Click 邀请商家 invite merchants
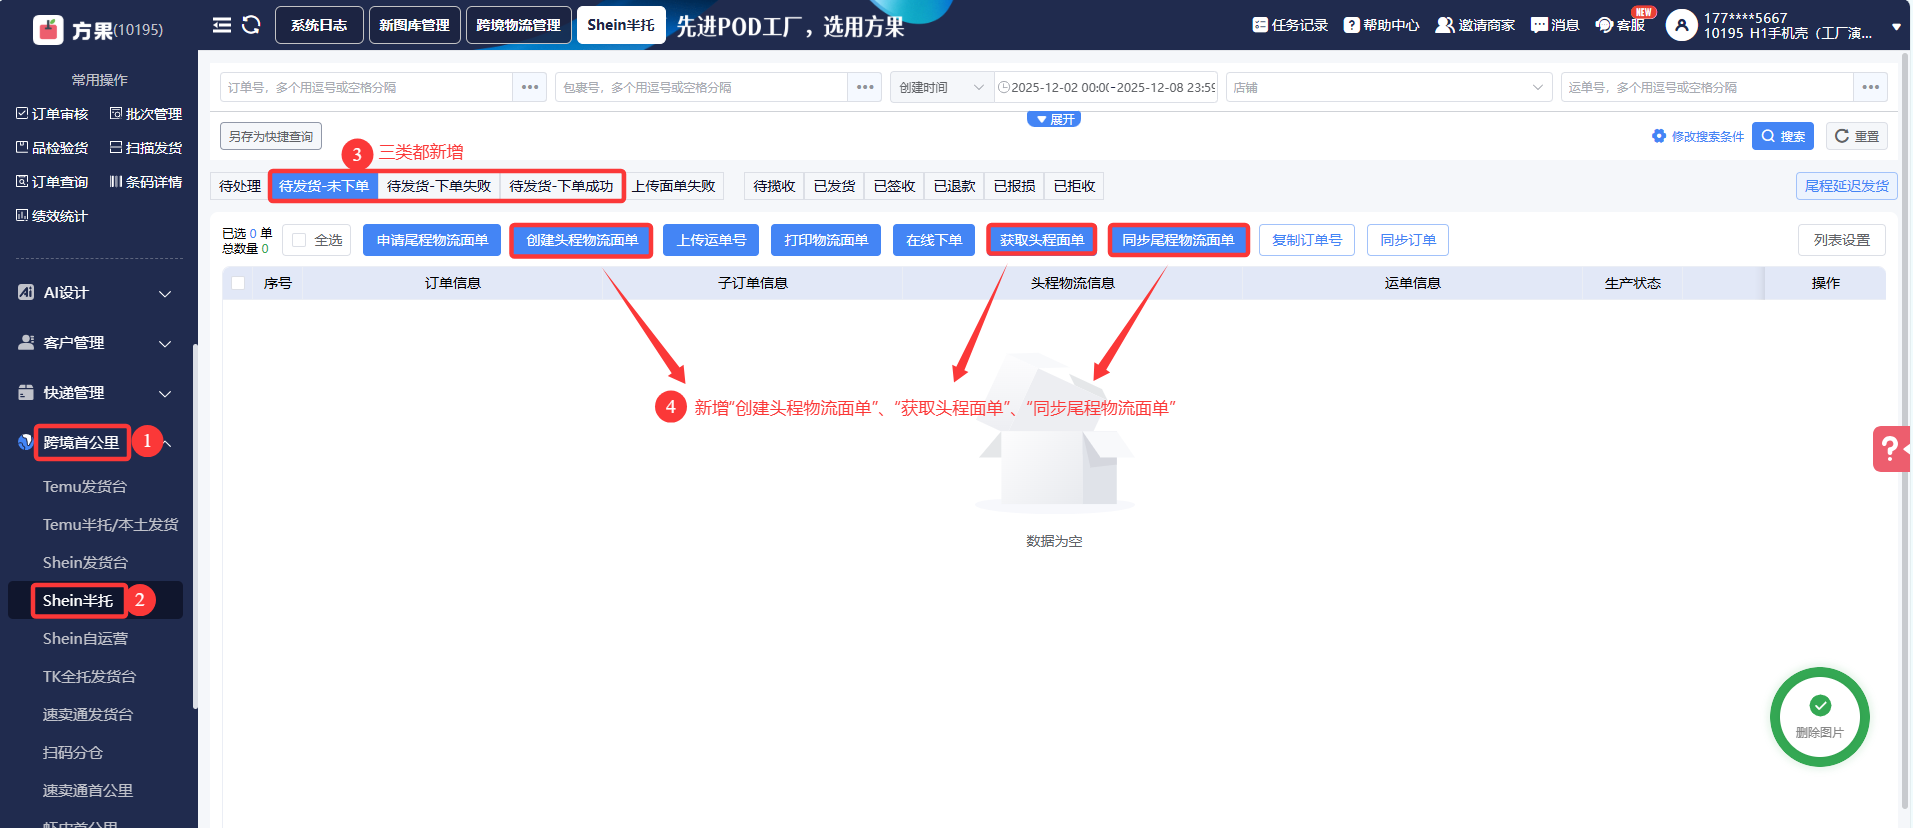Viewport: 1913px width, 828px height. (x=1475, y=25)
